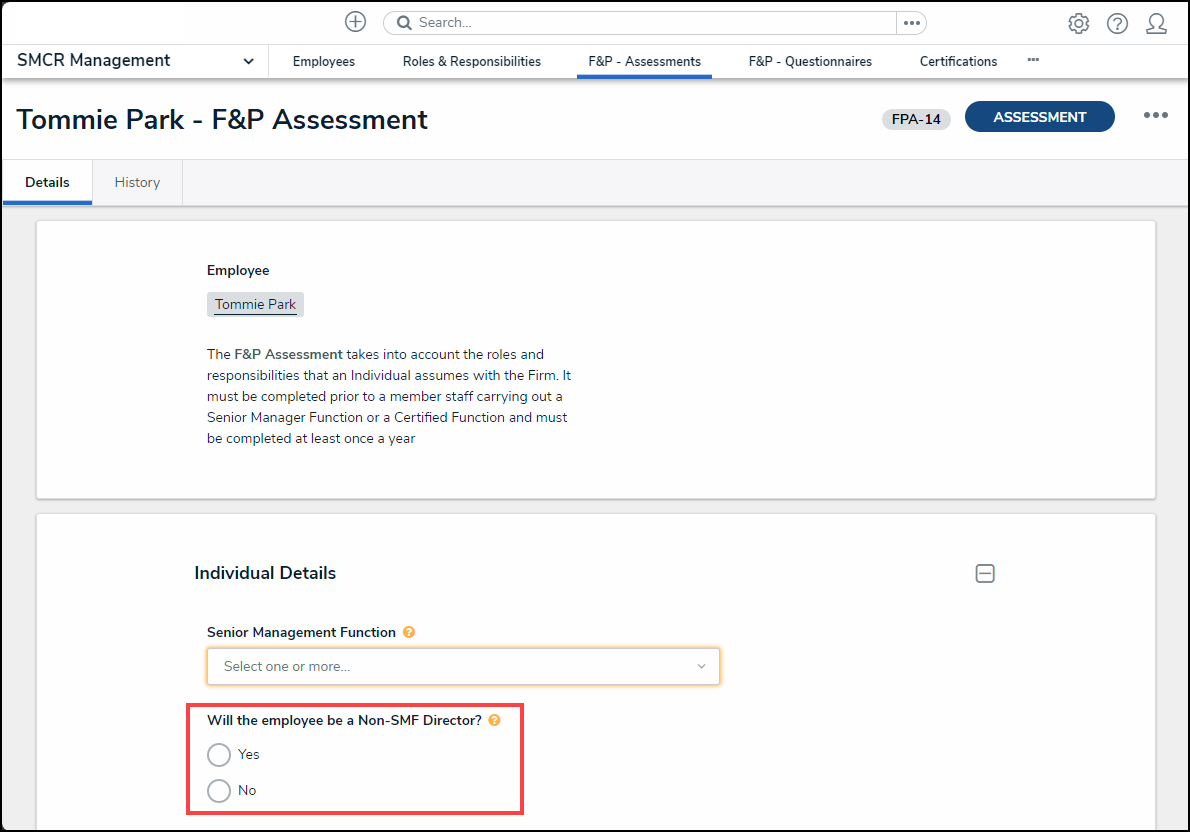Click the user profile icon

(1156, 22)
